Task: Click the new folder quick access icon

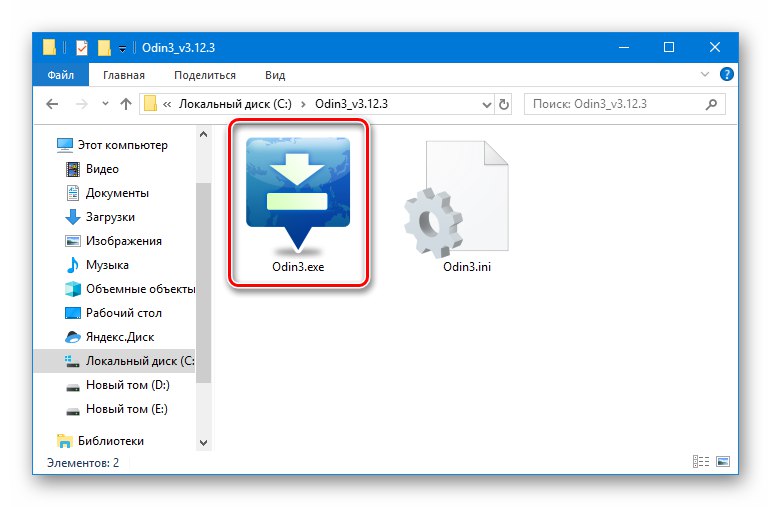Action: [x=104, y=48]
